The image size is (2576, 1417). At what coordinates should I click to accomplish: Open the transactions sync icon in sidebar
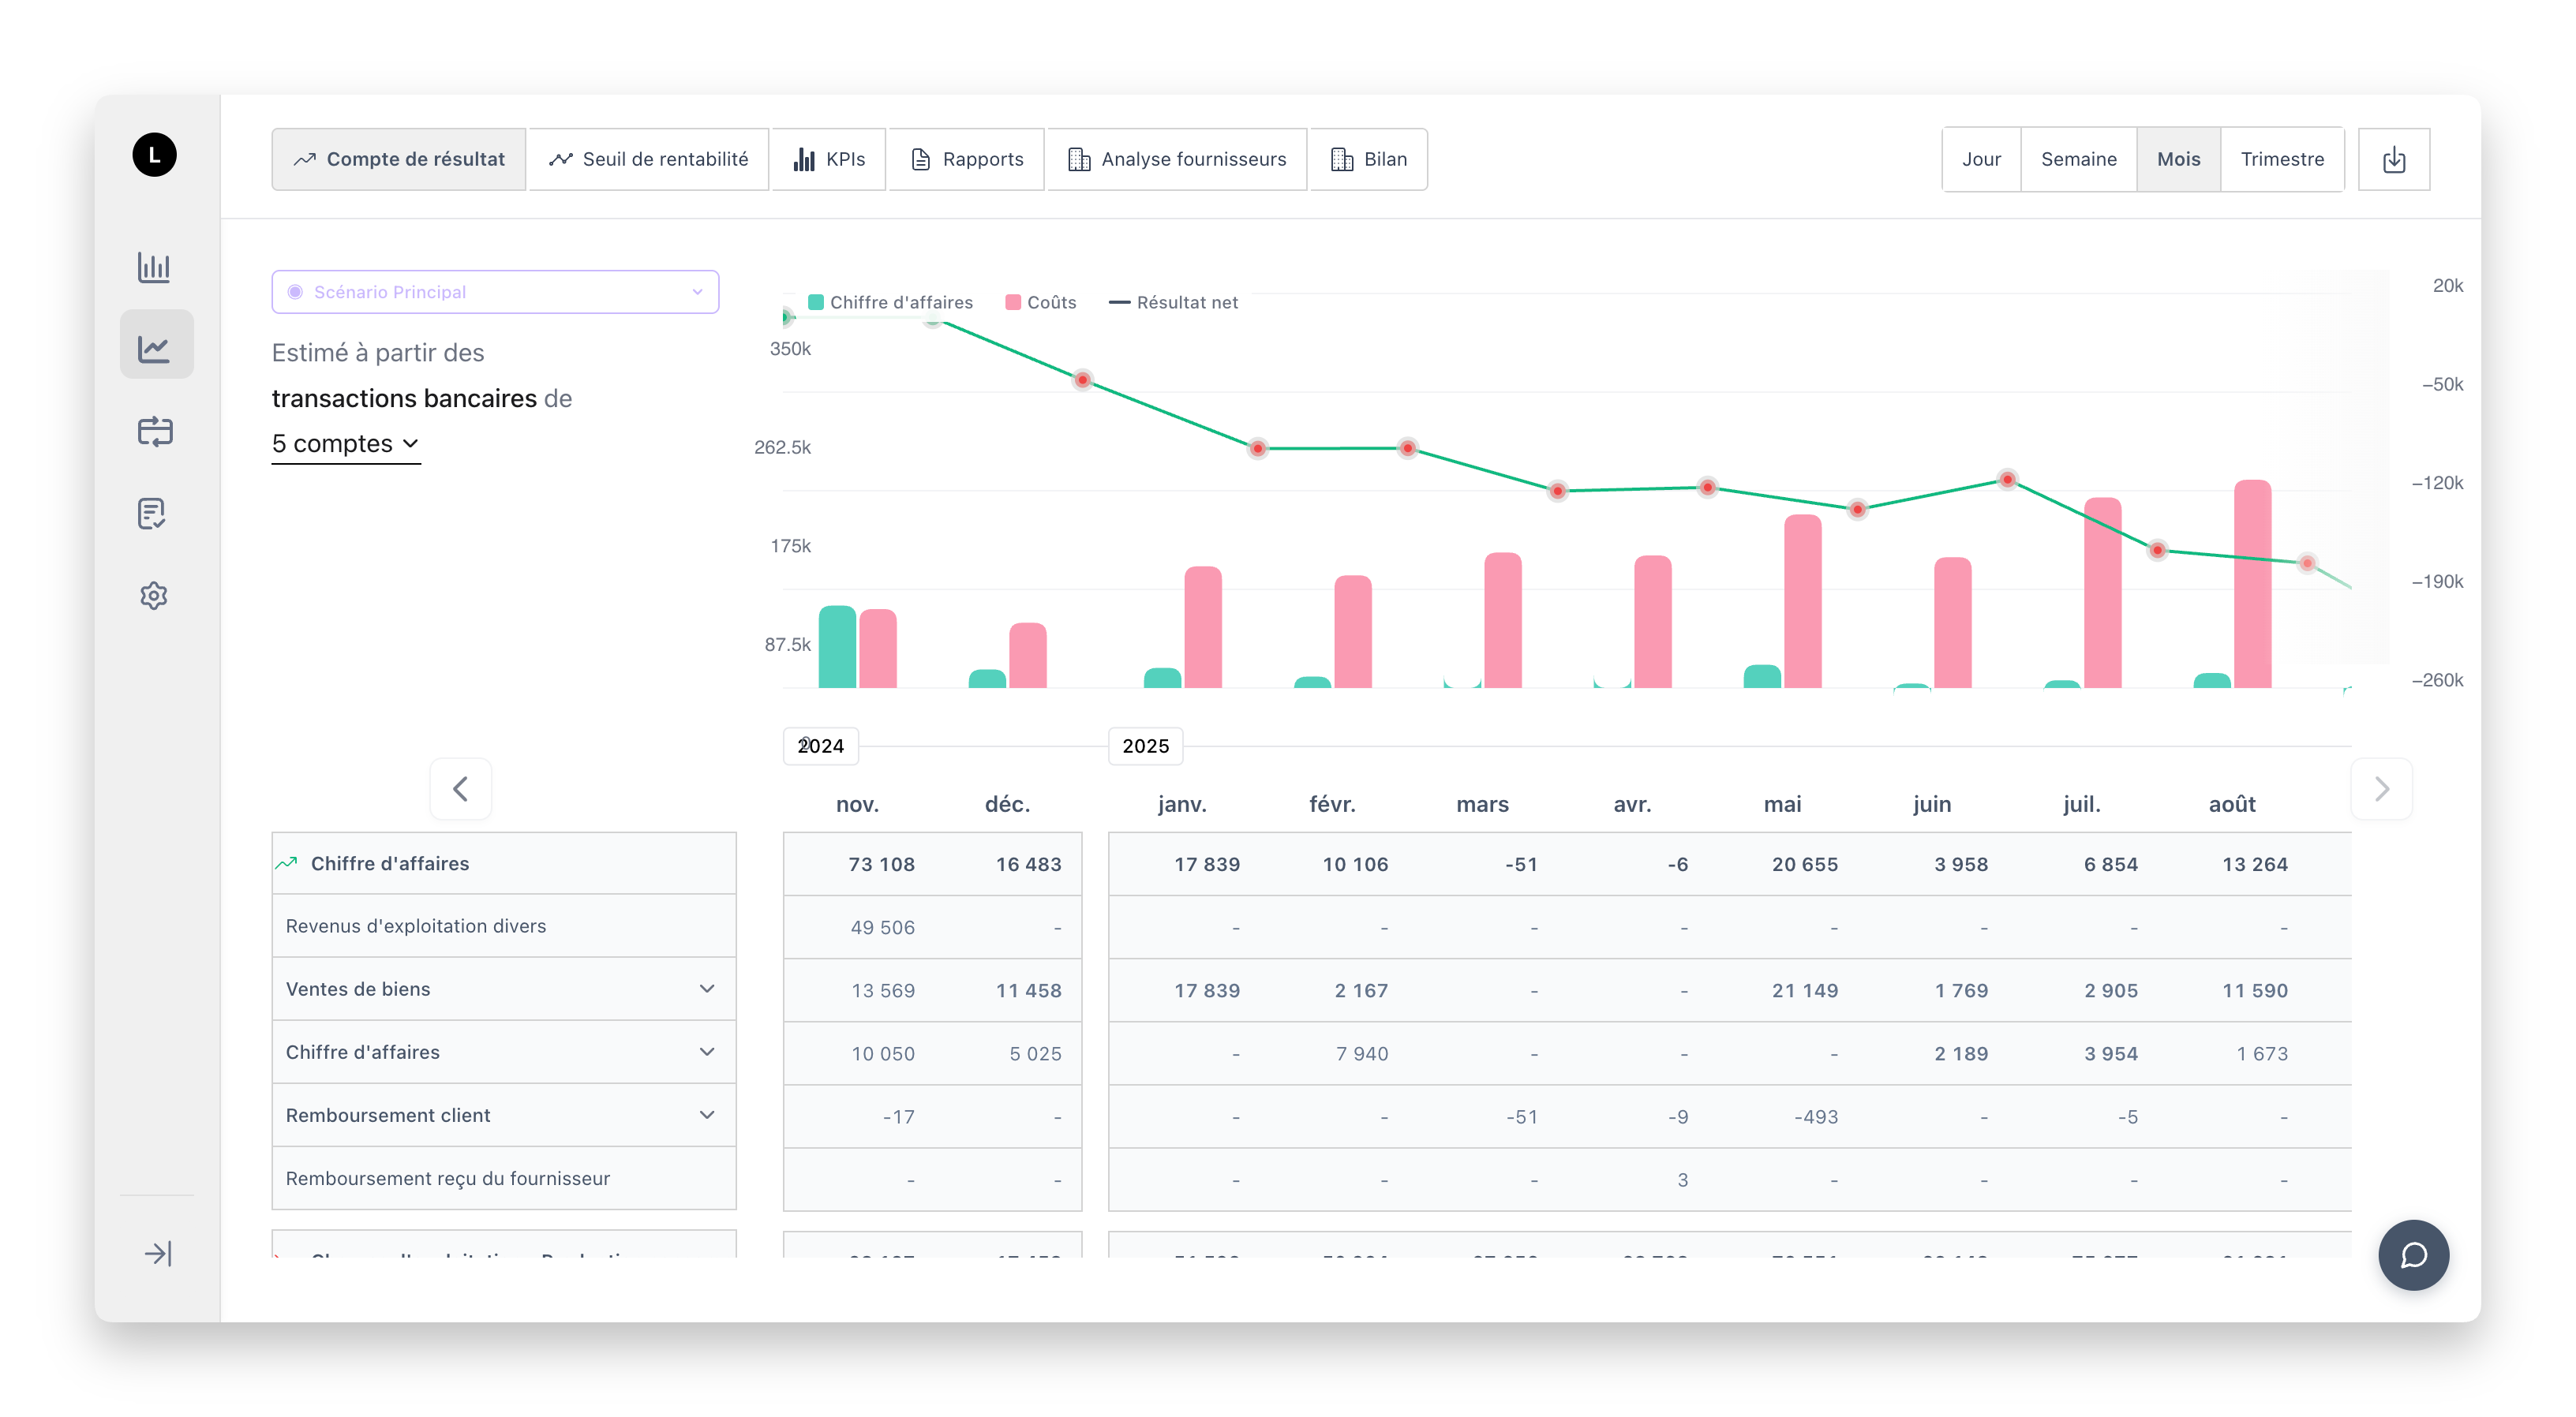155,432
